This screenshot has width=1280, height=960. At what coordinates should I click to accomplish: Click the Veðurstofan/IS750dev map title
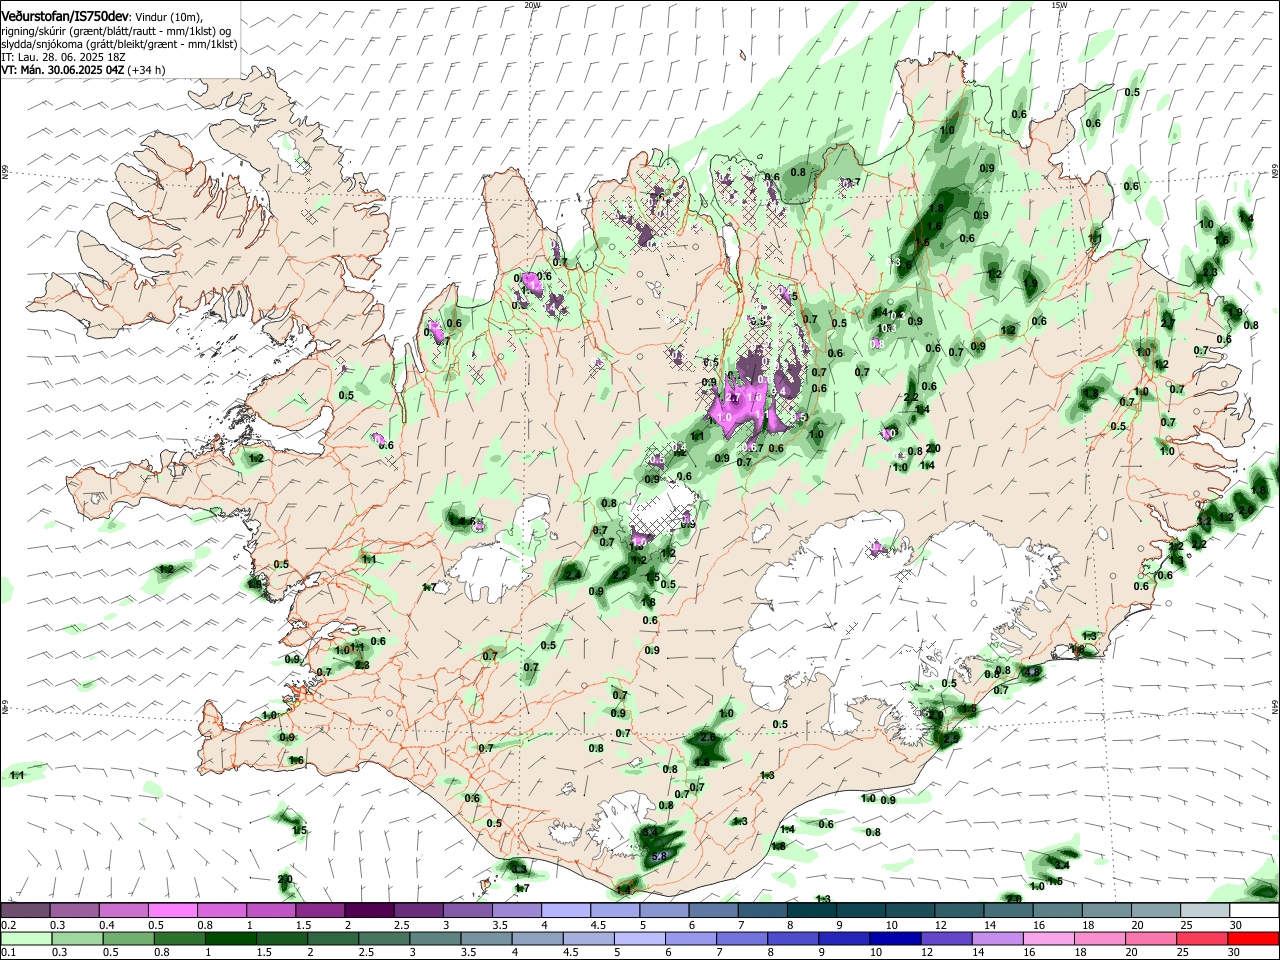[x=64, y=16]
